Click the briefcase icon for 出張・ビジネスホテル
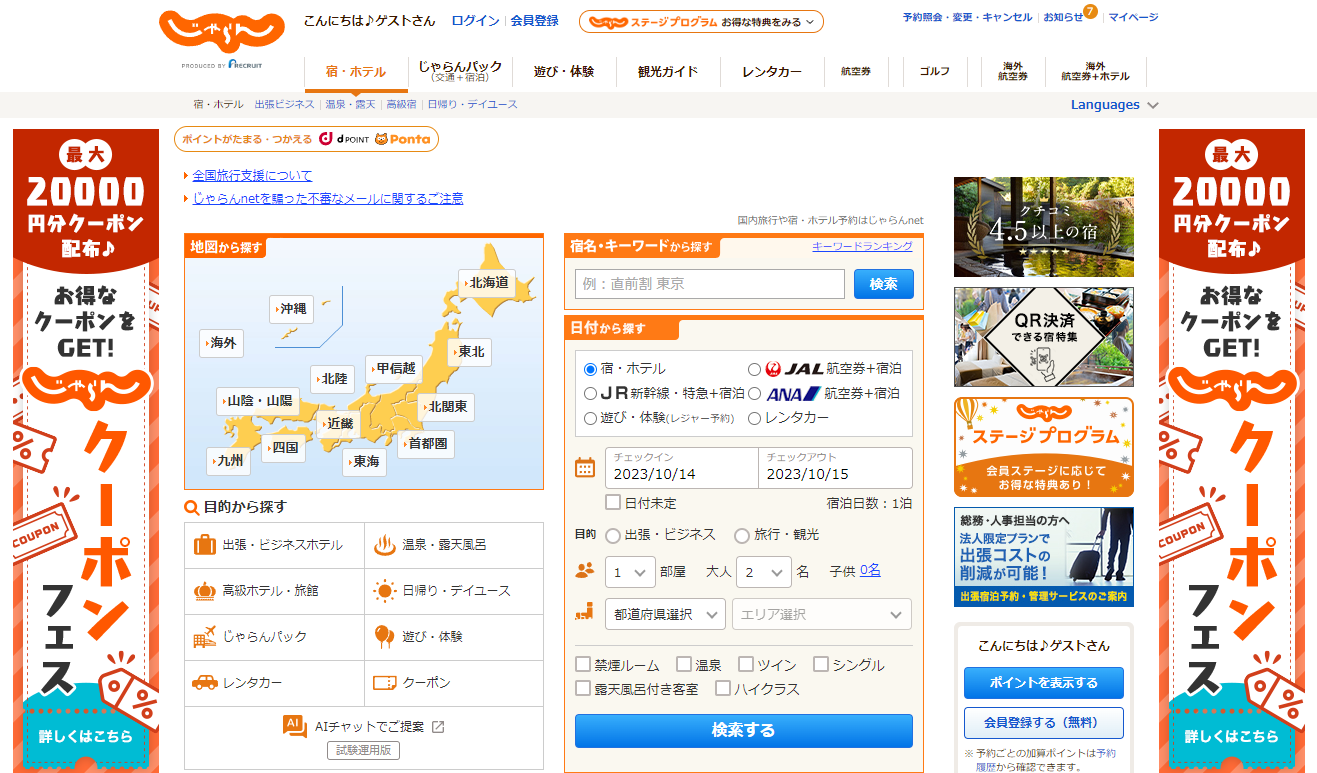Image resolution: width=1317 pixels, height=773 pixels. [205, 545]
